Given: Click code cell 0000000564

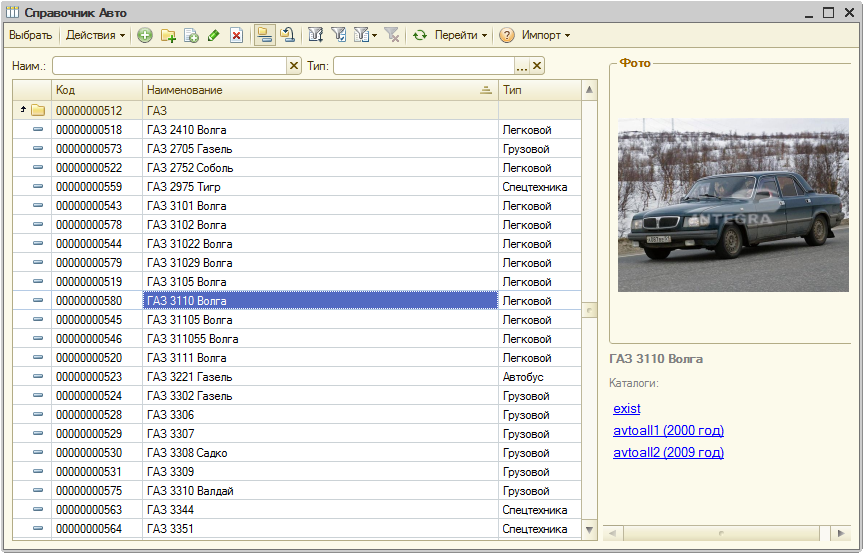Looking at the screenshot, I should (97, 528).
